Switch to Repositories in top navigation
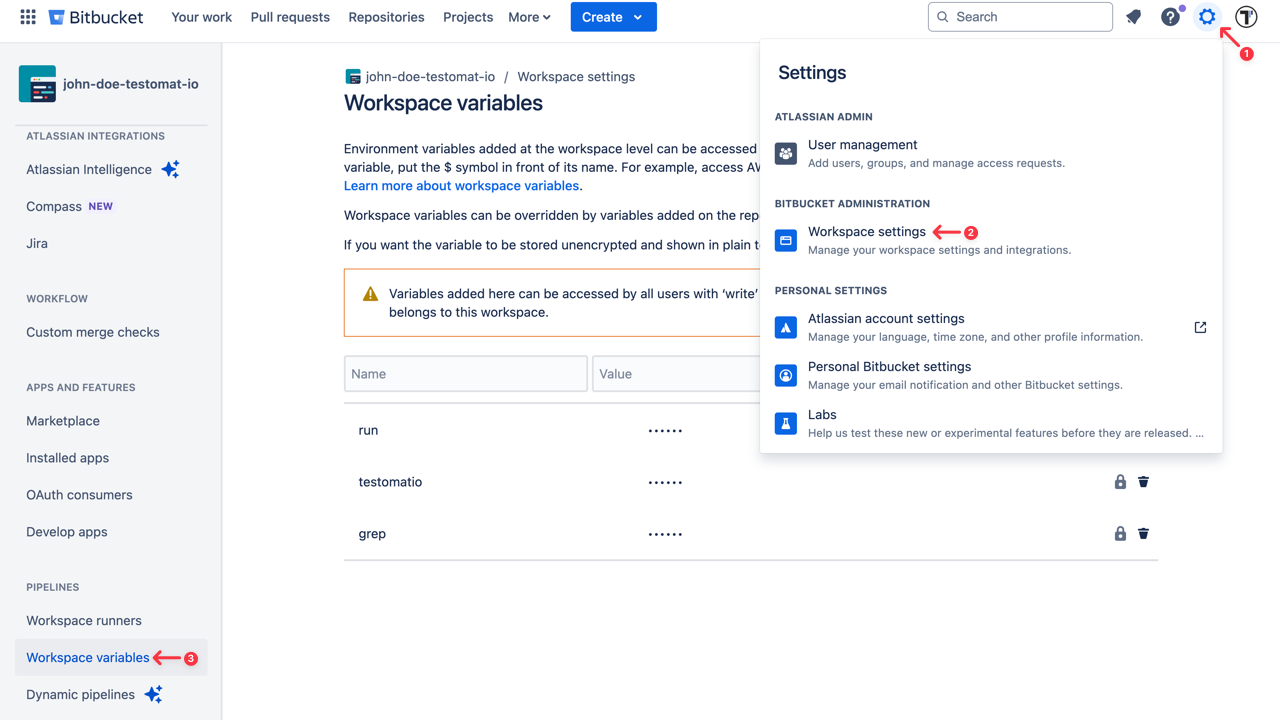This screenshot has height=720, width=1280. point(386,17)
